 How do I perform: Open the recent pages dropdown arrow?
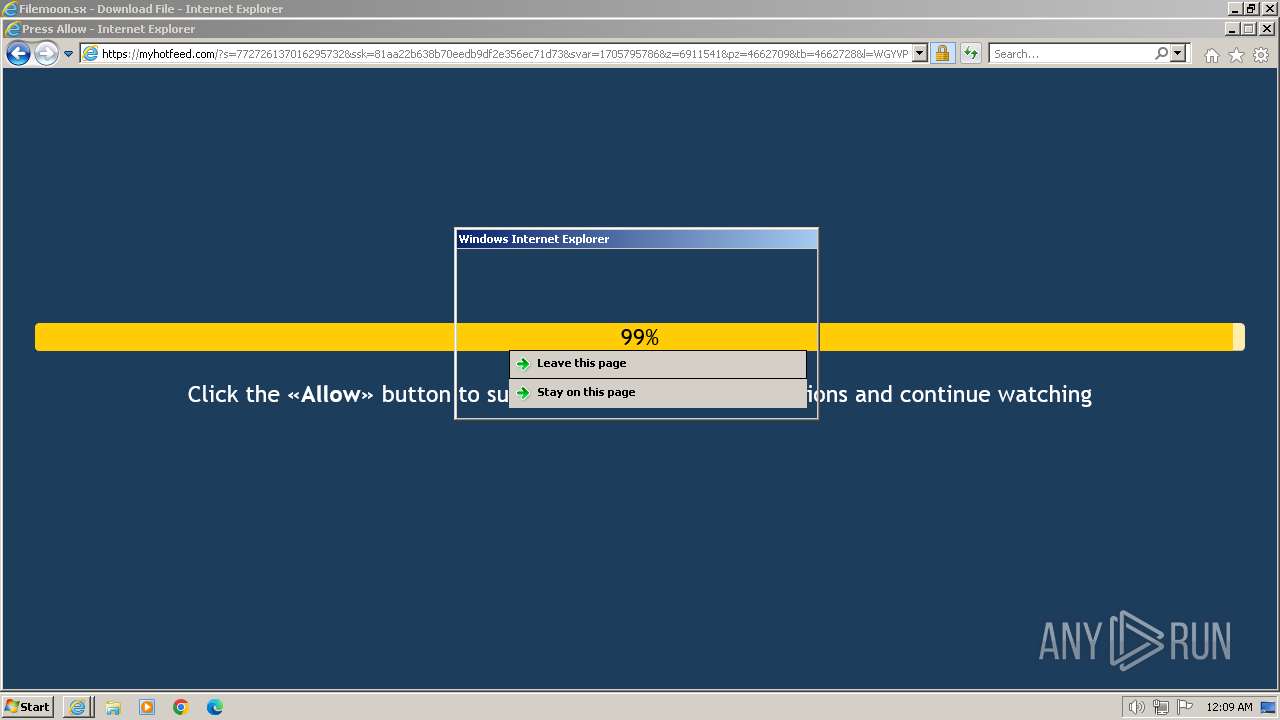click(x=68, y=54)
